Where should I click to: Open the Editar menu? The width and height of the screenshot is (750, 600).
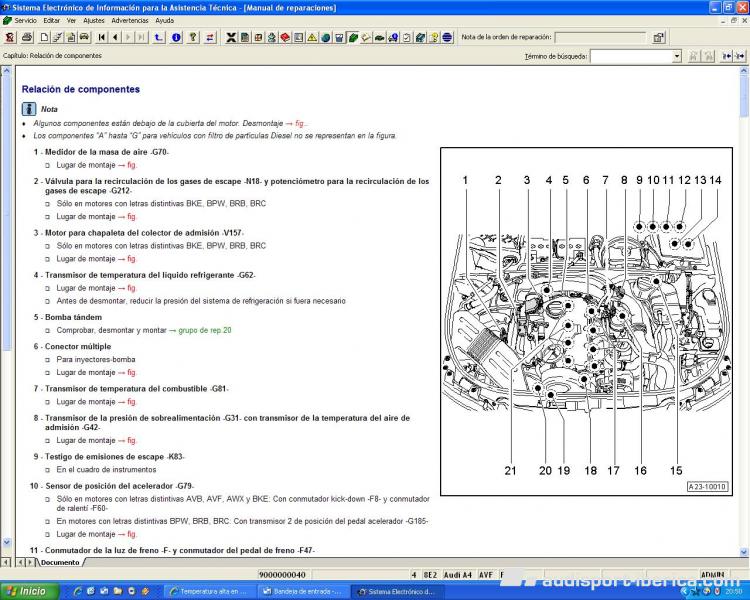coord(52,21)
